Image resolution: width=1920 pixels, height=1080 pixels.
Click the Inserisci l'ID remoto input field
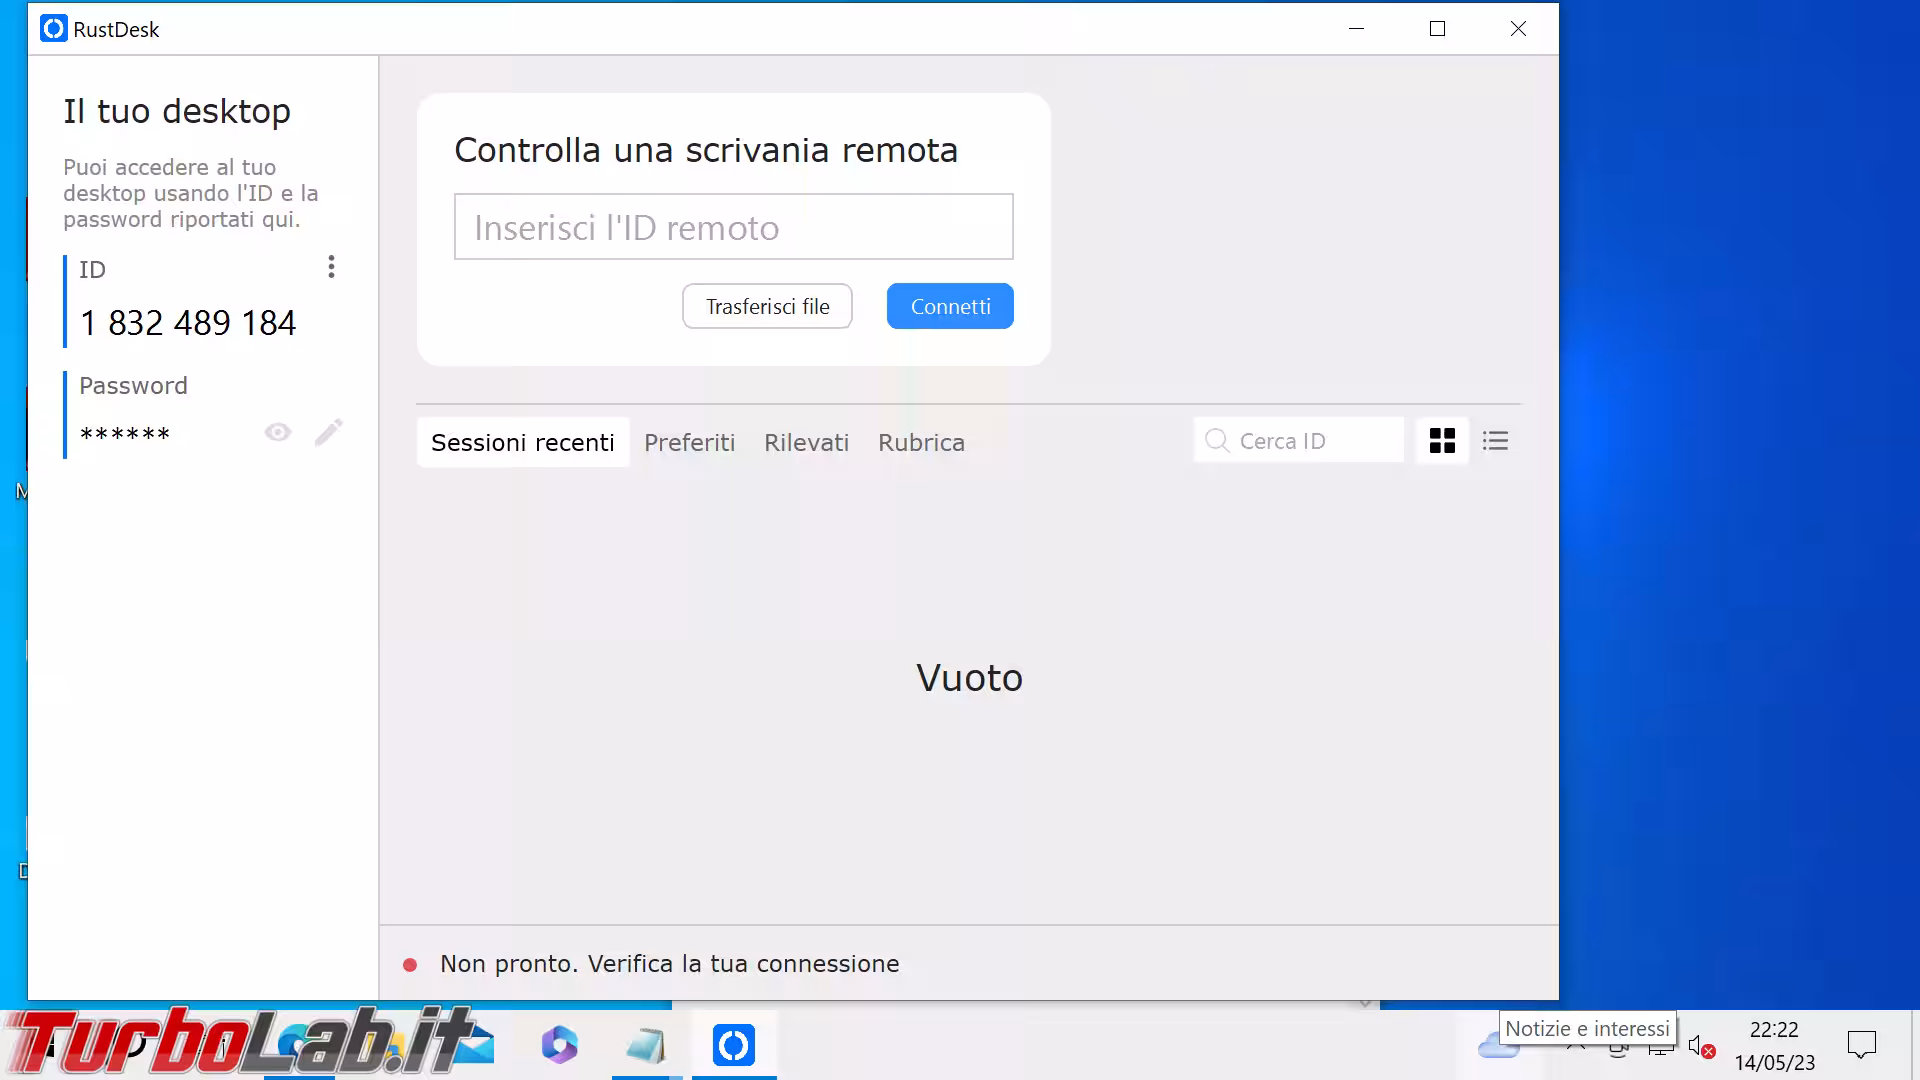tap(733, 227)
